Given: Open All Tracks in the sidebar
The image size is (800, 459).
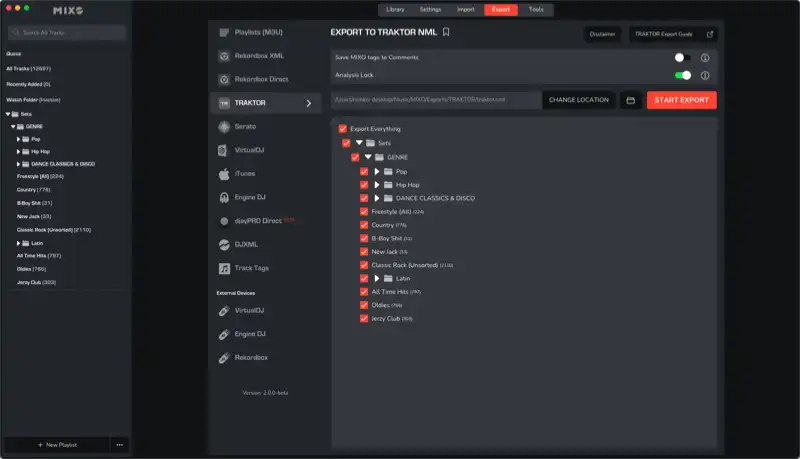Looking at the screenshot, I should pos(29,69).
